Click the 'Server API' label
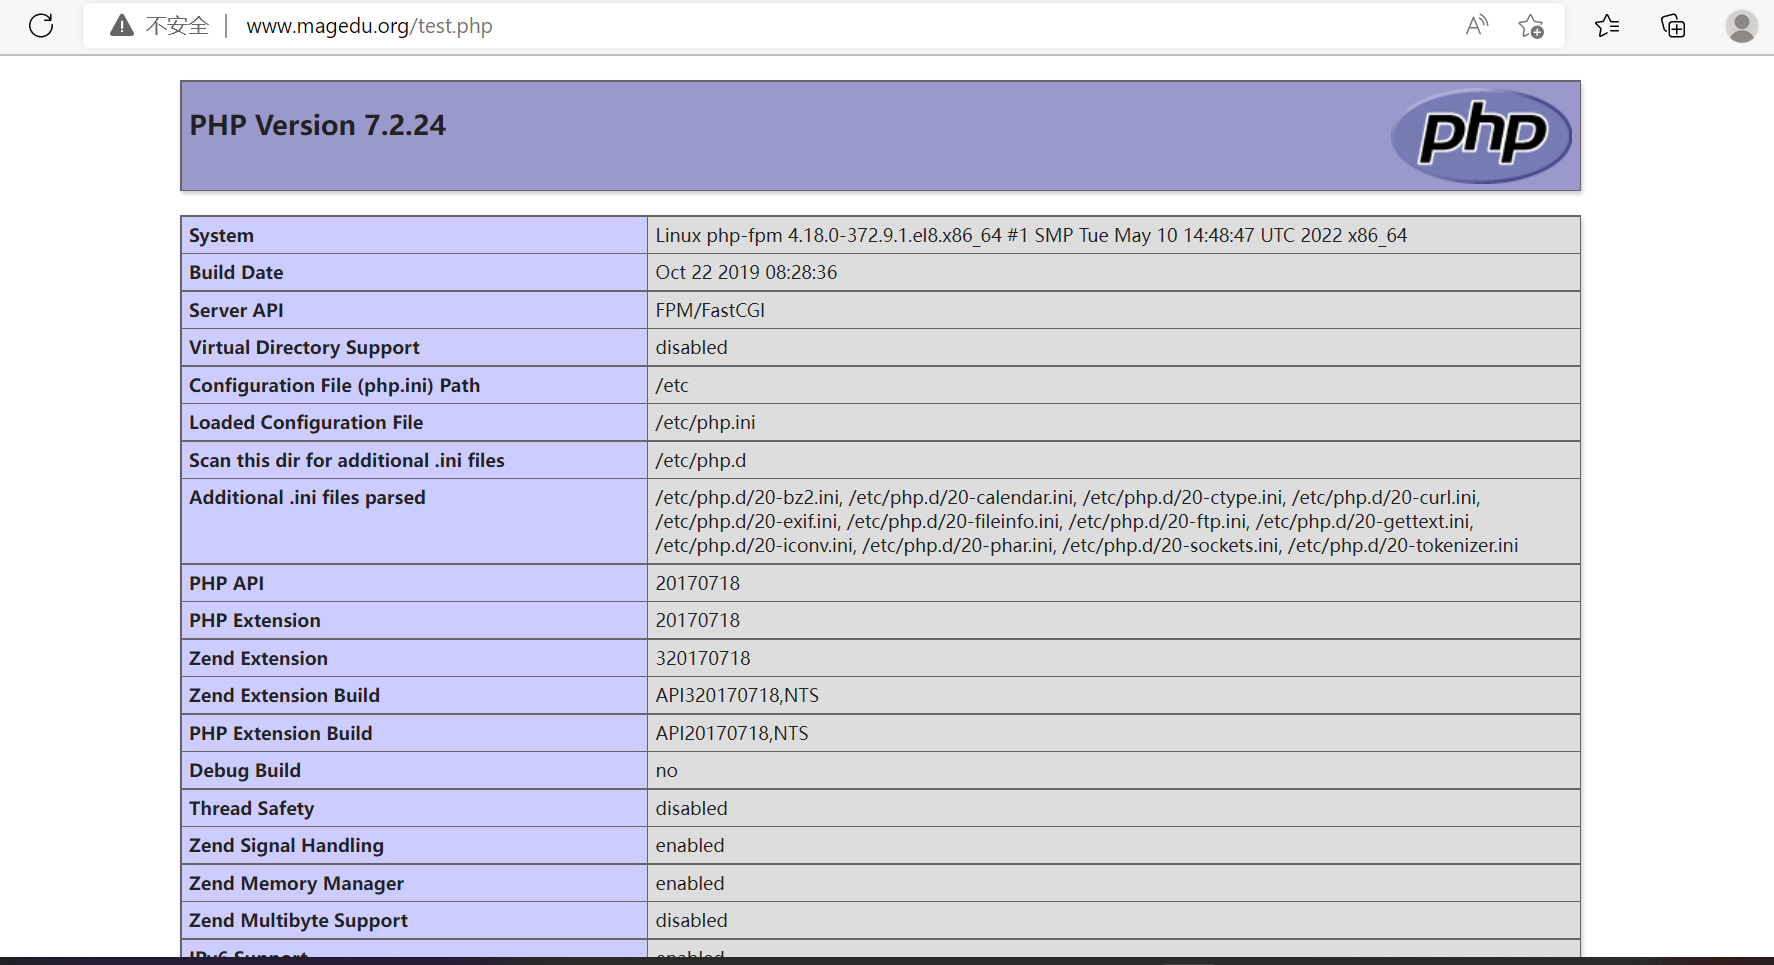 236,310
